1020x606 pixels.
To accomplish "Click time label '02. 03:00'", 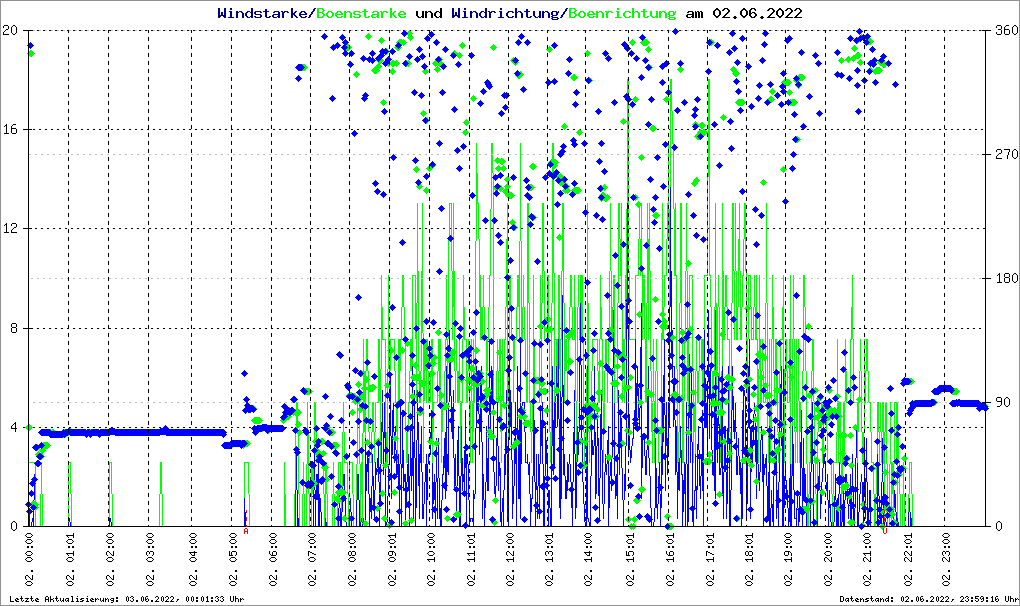I will 150,559.
